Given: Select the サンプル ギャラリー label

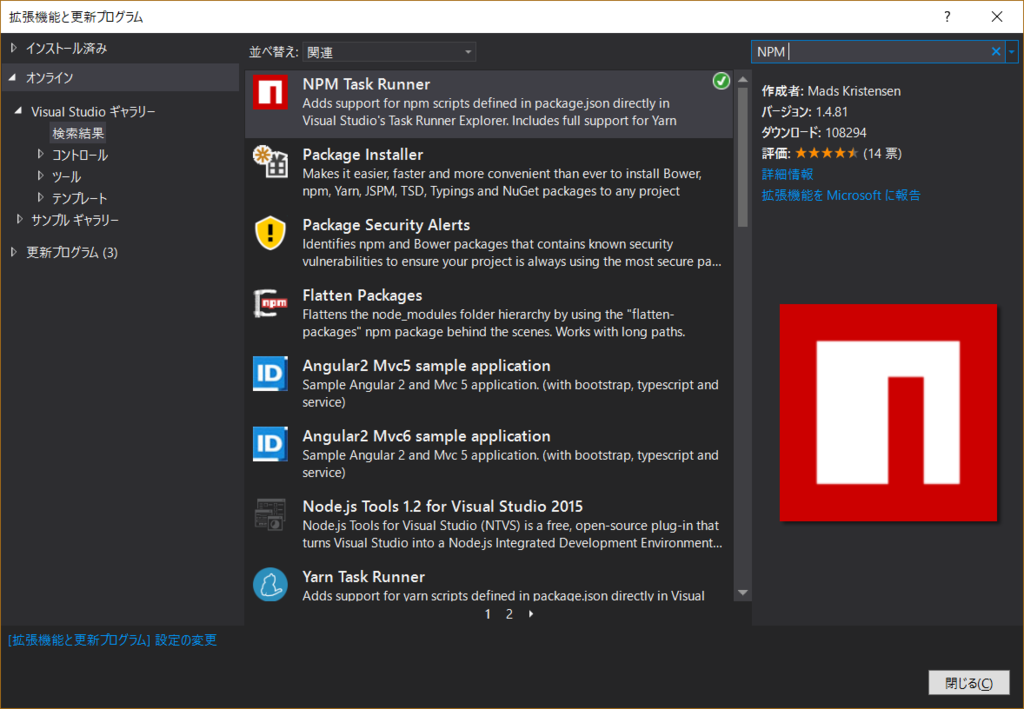Looking at the screenshot, I should (74, 220).
